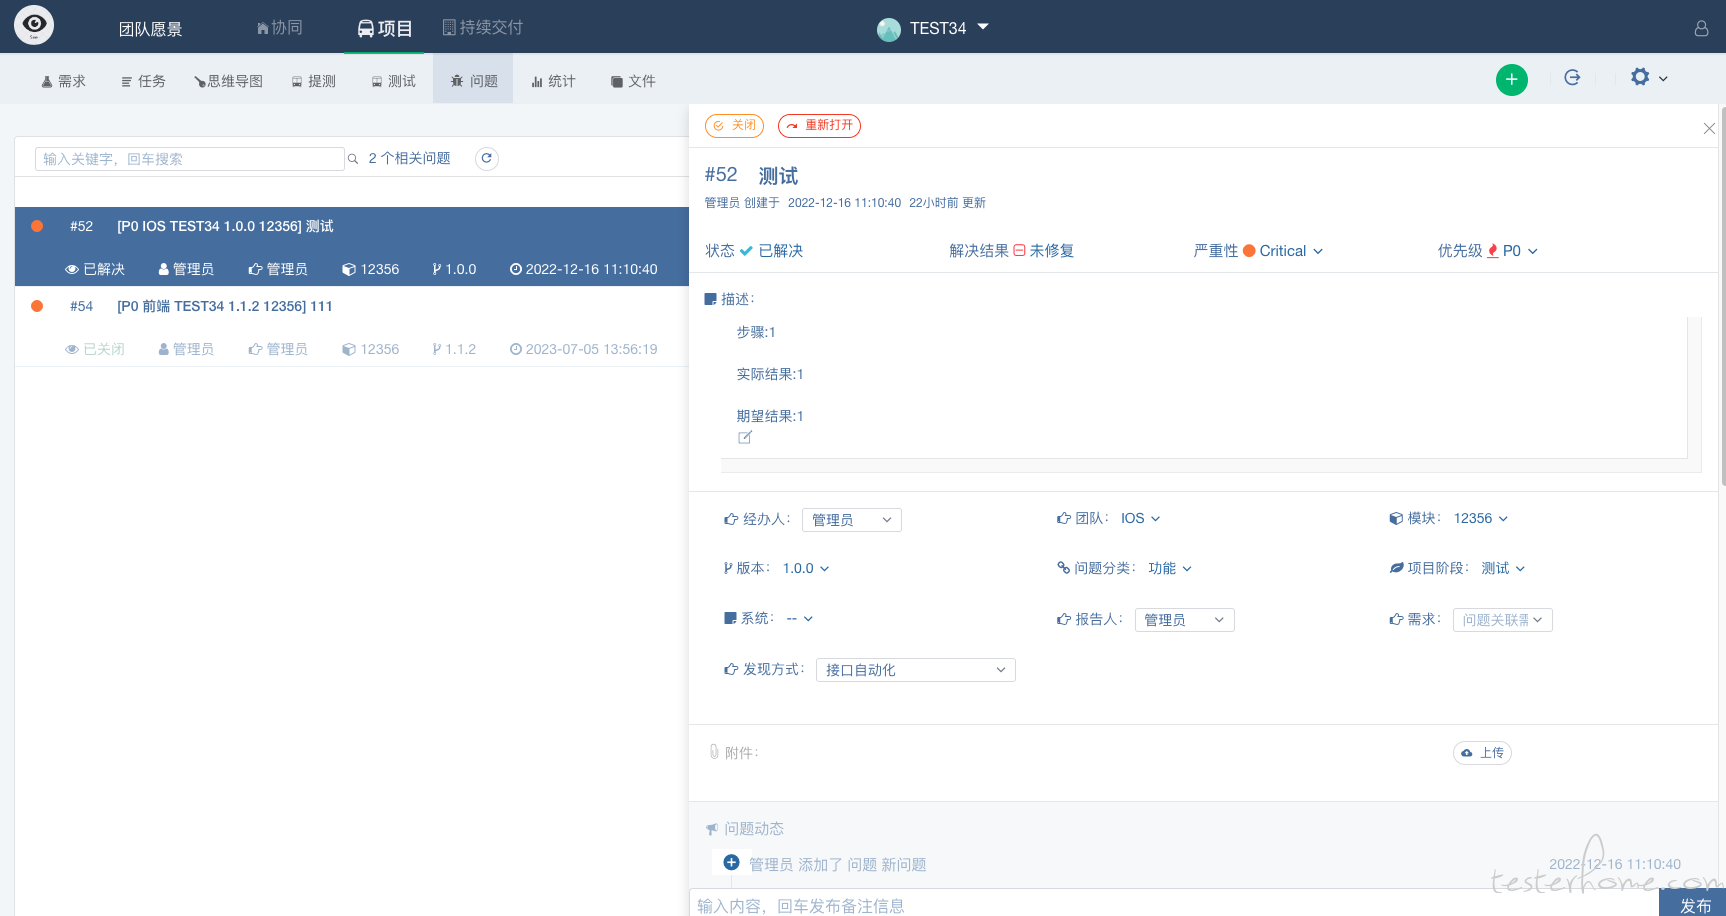The height and width of the screenshot is (916, 1726).
Task: Click the search magnifier icon
Action: [x=353, y=159]
